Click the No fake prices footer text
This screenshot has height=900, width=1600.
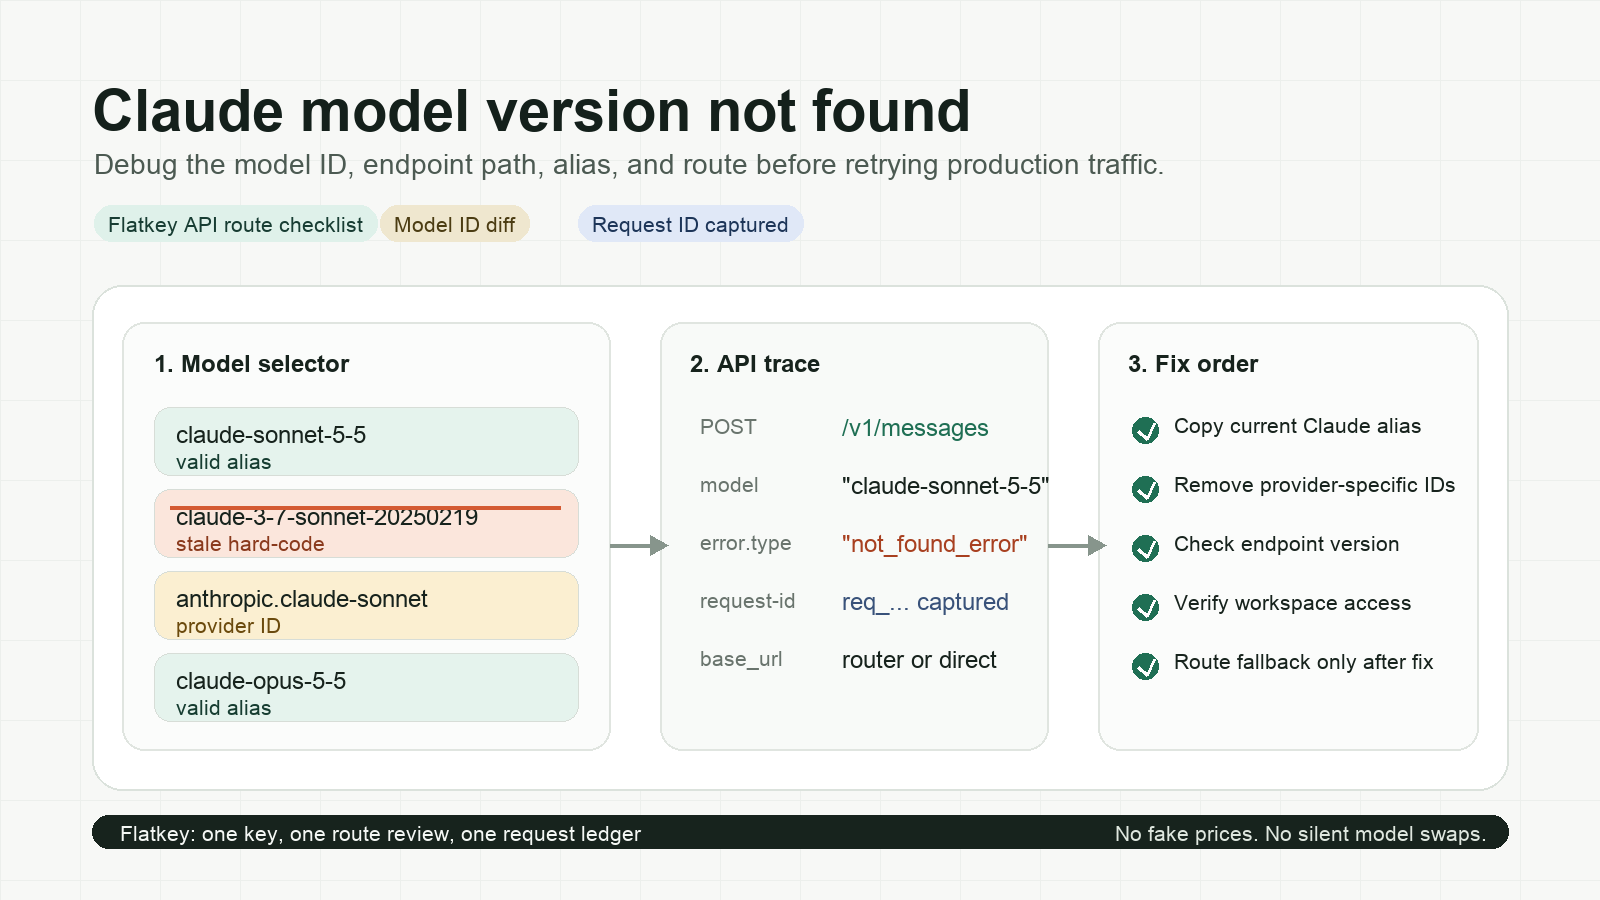pos(1300,834)
